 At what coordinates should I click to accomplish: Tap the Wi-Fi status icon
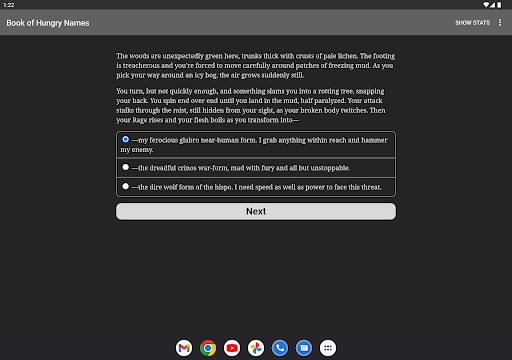[486, 5]
